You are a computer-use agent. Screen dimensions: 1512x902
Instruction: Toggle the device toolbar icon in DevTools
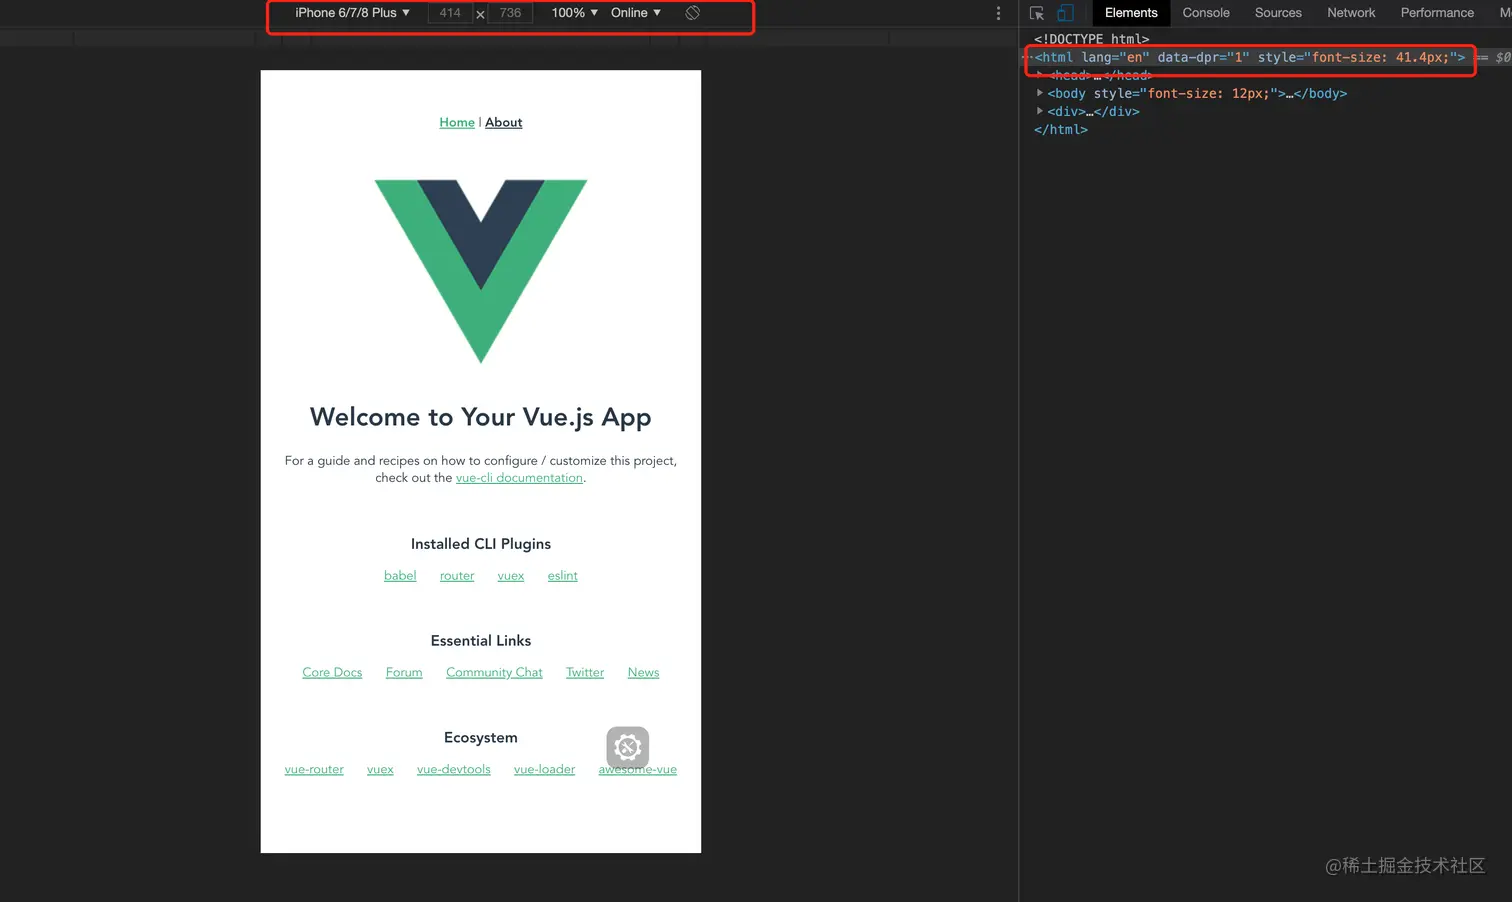pyautogui.click(x=1066, y=13)
